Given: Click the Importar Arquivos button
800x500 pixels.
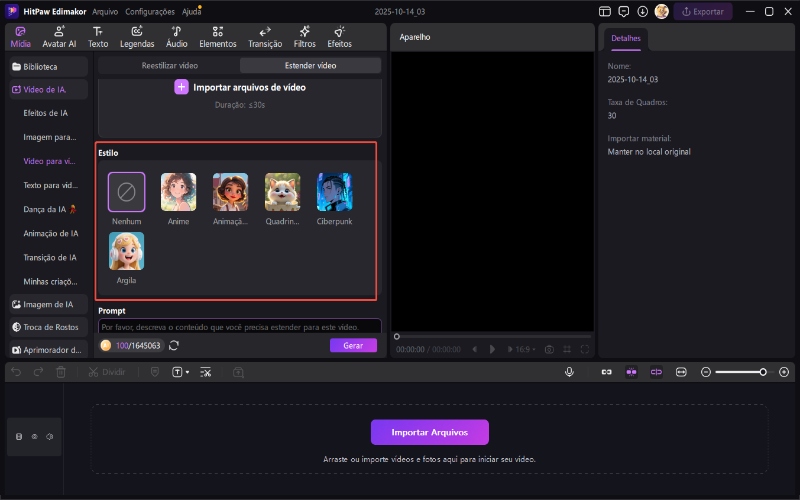Looking at the screenshot, I should (430, 432).
